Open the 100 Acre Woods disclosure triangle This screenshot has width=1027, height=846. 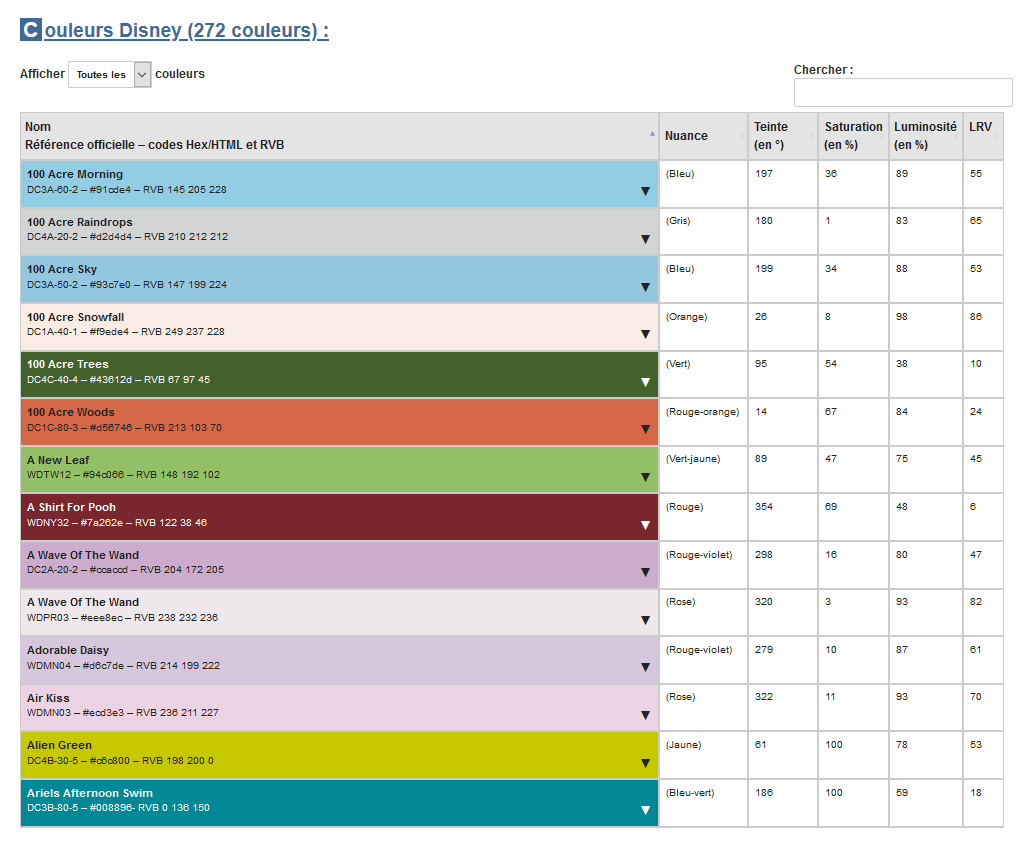645,428
